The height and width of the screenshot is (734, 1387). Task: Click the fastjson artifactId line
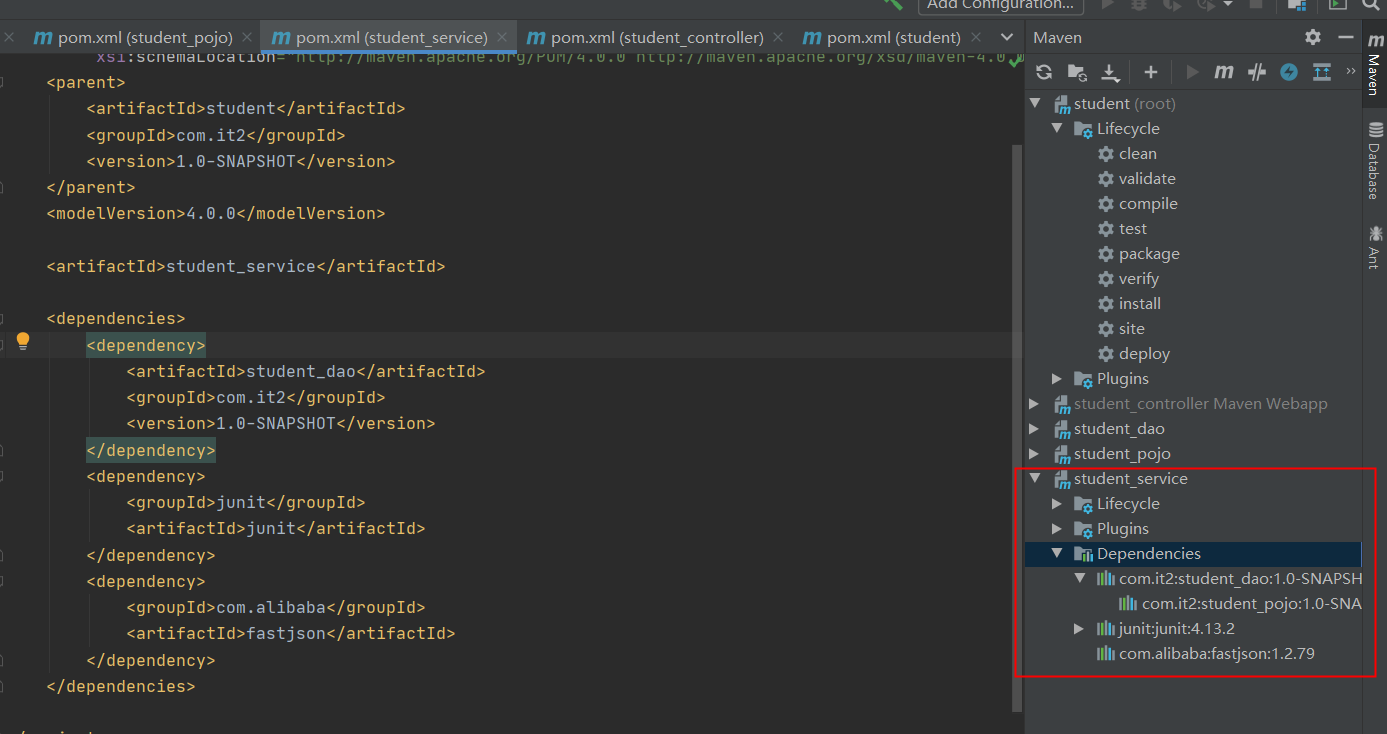[x=291, y=633]
